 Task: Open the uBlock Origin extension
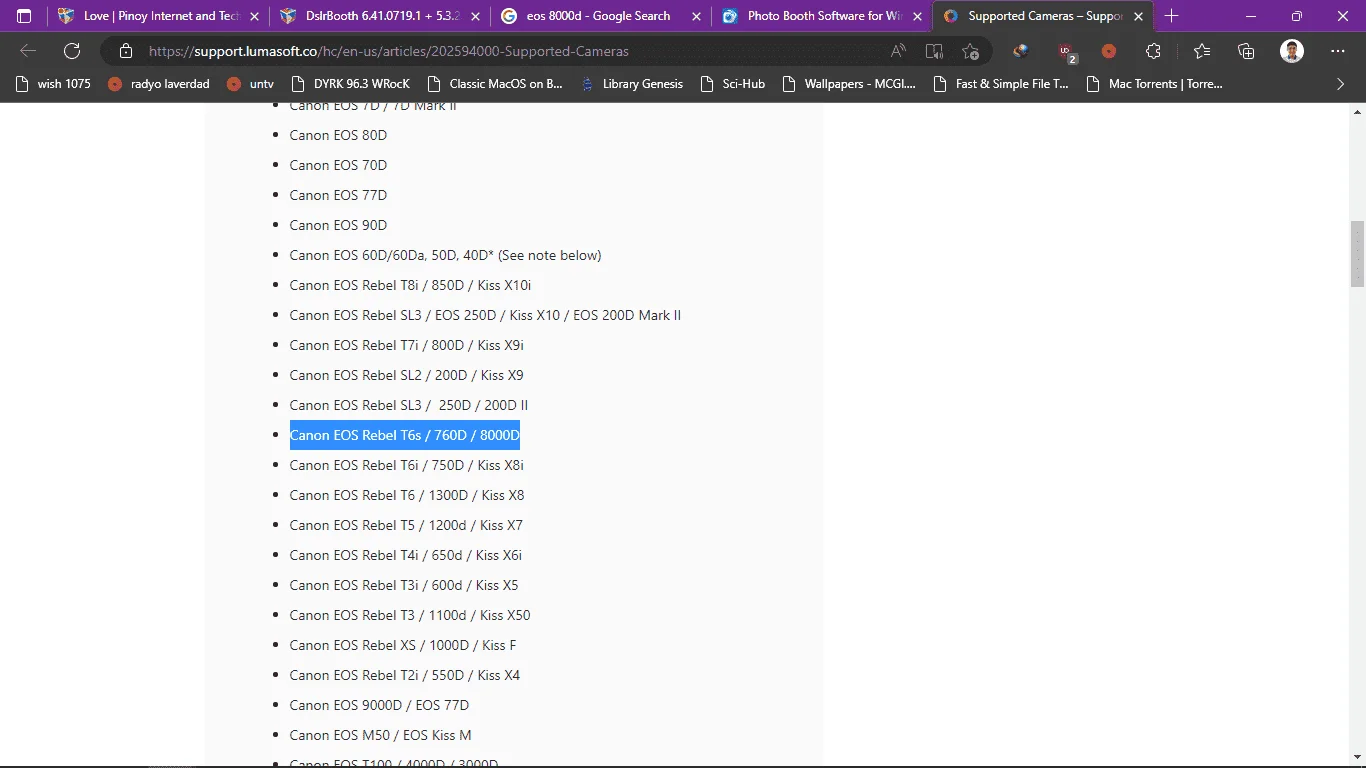[x=1067, y=52]
